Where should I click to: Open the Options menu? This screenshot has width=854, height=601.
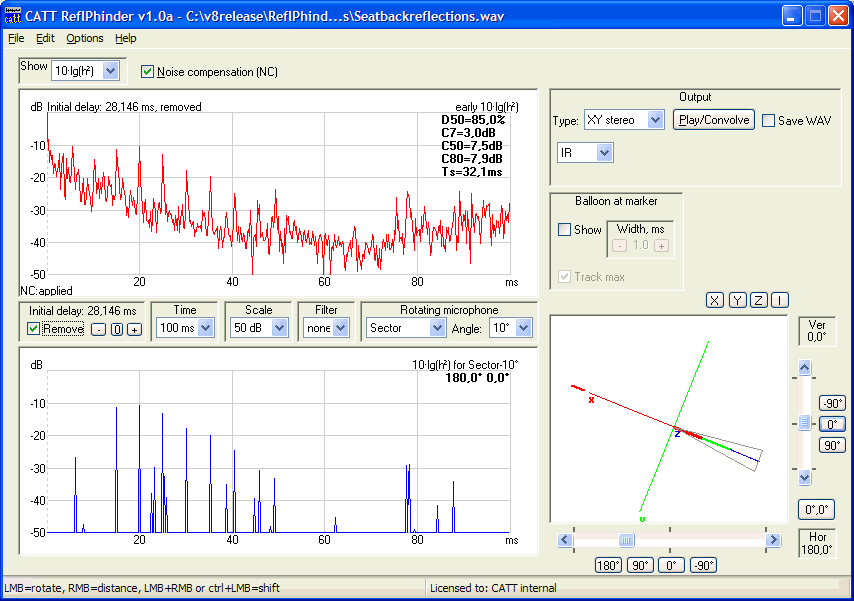pos(84,38)
